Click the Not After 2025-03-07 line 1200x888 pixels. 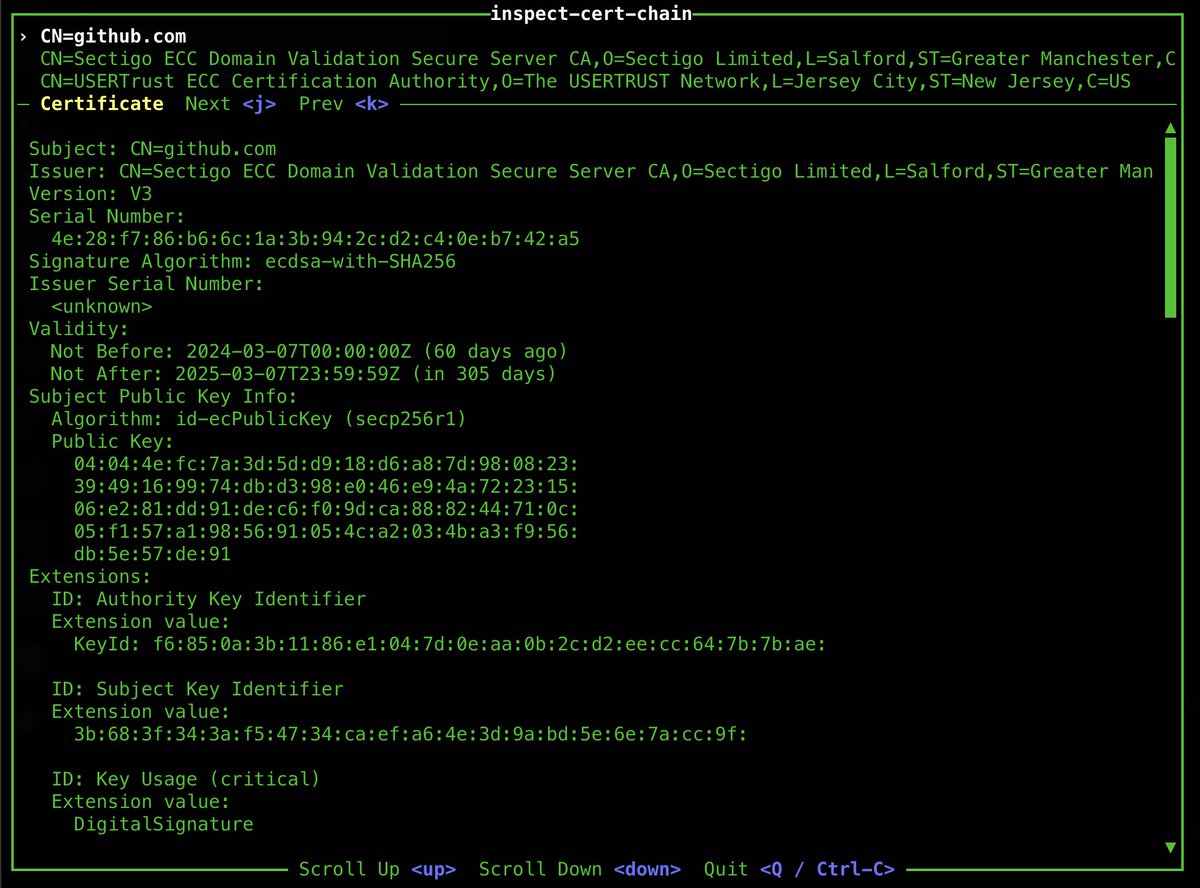click(304, 374)
